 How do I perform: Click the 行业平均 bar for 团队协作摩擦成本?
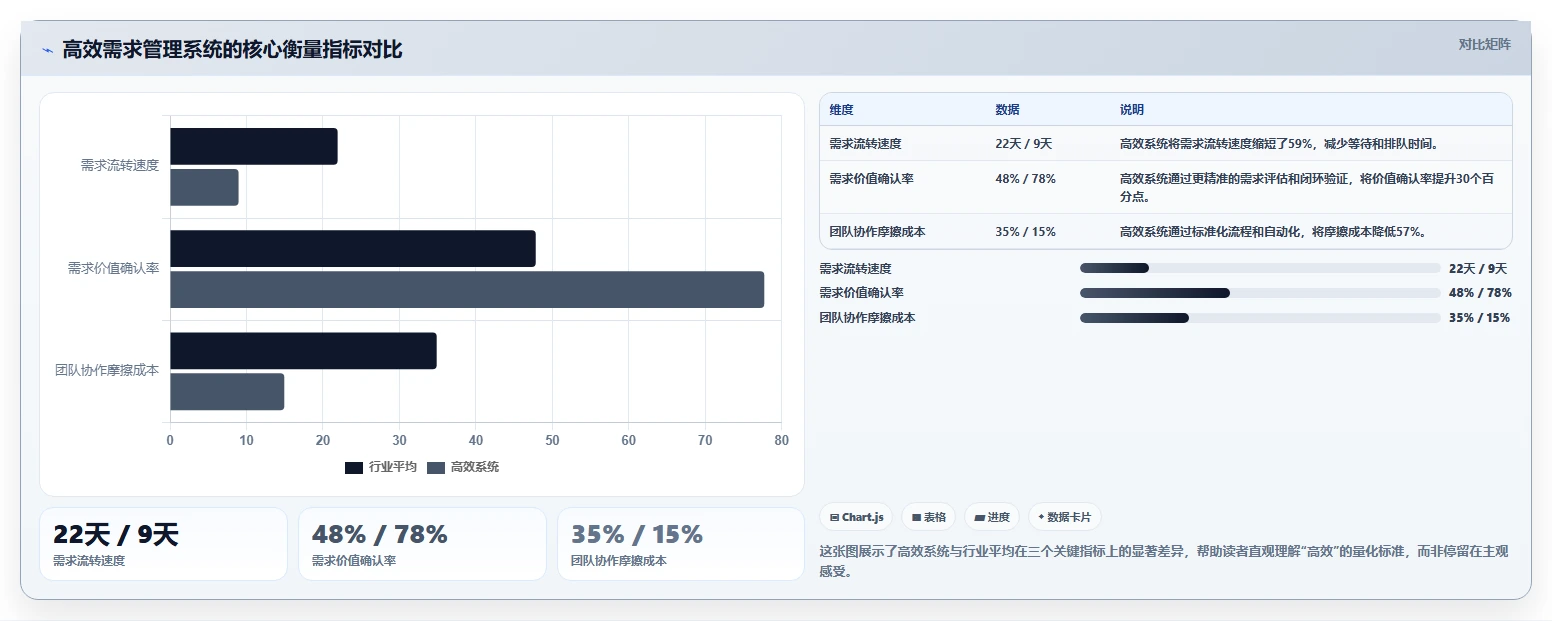point(303,351)
